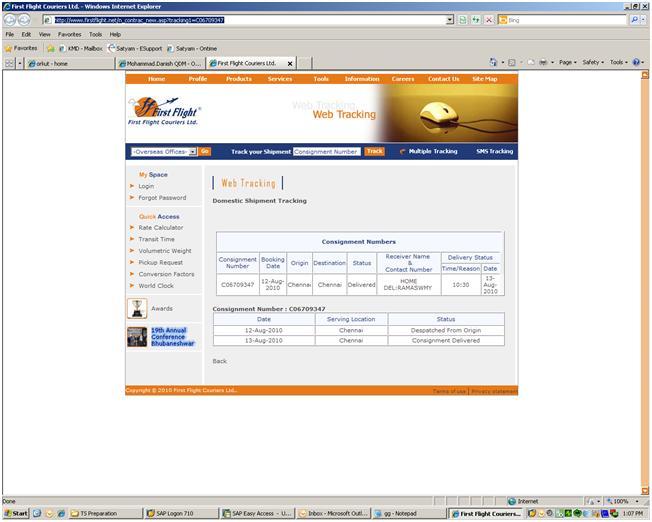Open Favorites star button
This screenshot has width=652, height=522.
21,48
